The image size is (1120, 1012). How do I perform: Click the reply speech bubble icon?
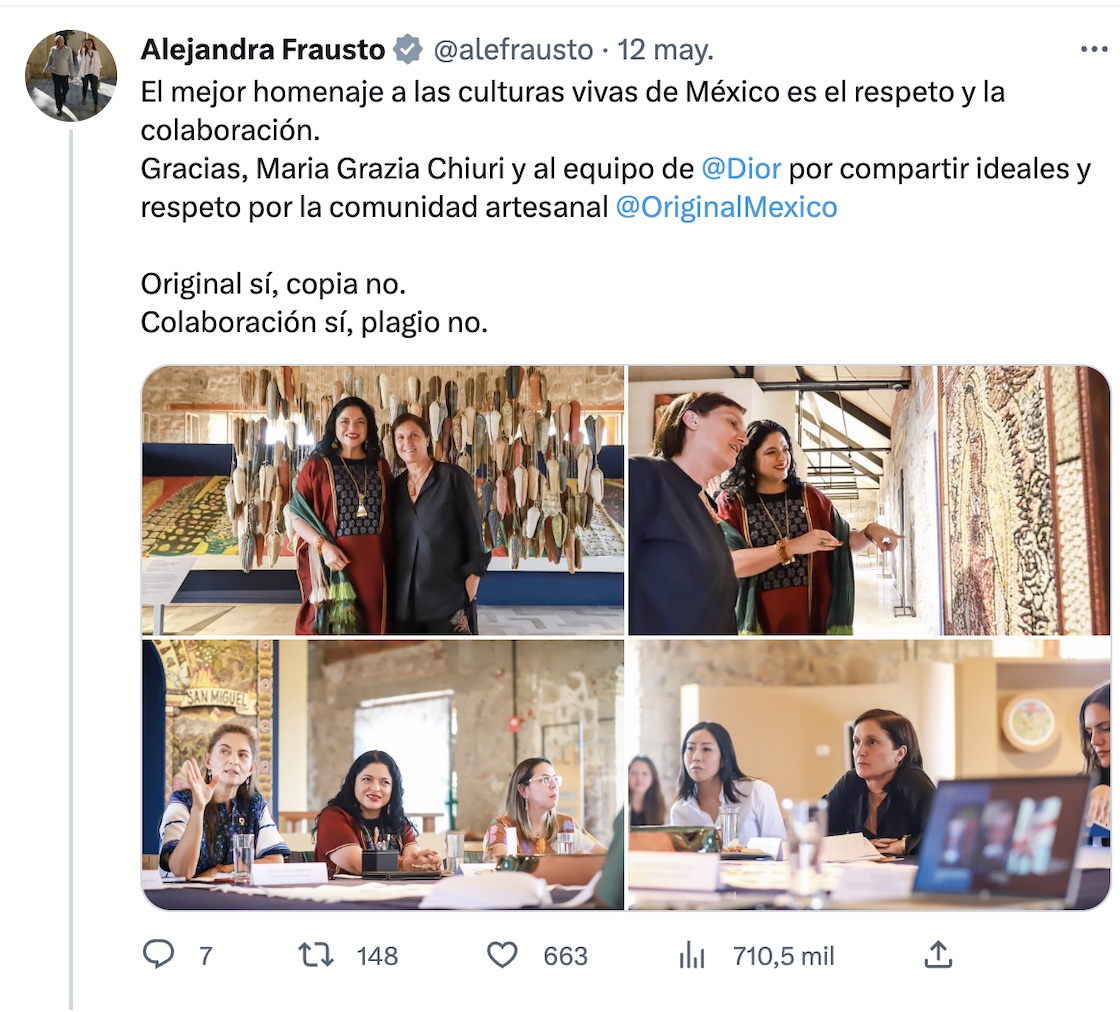(158, 955)
